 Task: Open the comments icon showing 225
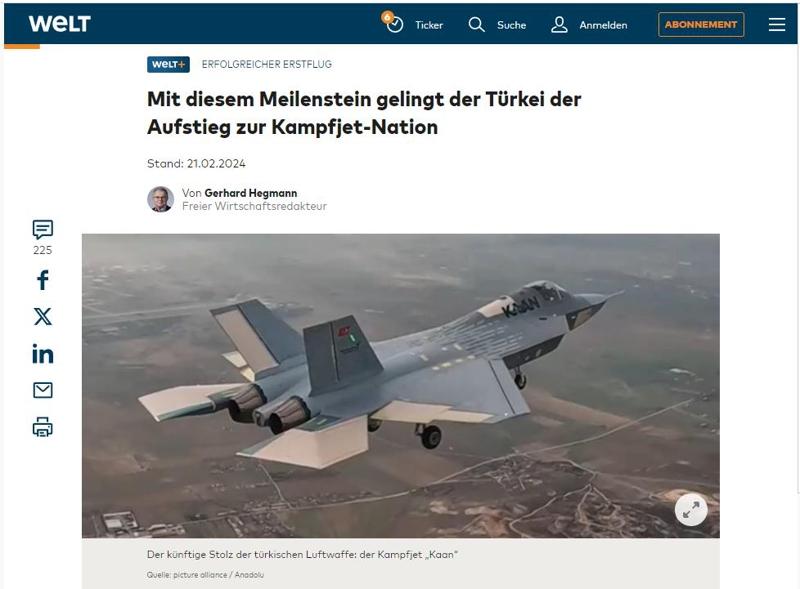click(x=42, y=230)
